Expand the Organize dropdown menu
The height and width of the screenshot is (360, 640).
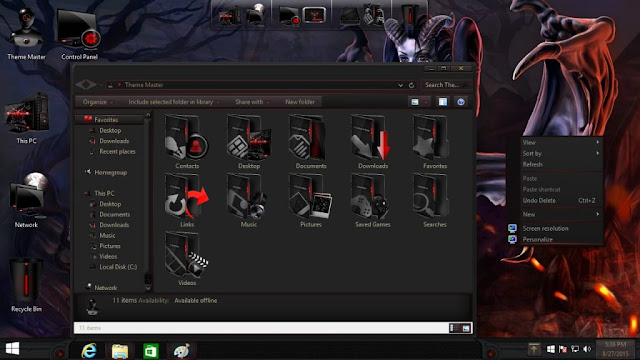[98, 102]
